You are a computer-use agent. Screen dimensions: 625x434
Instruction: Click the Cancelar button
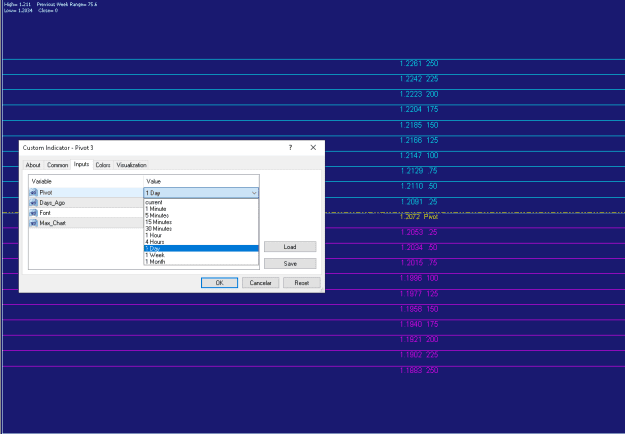[x=260, y=283]
